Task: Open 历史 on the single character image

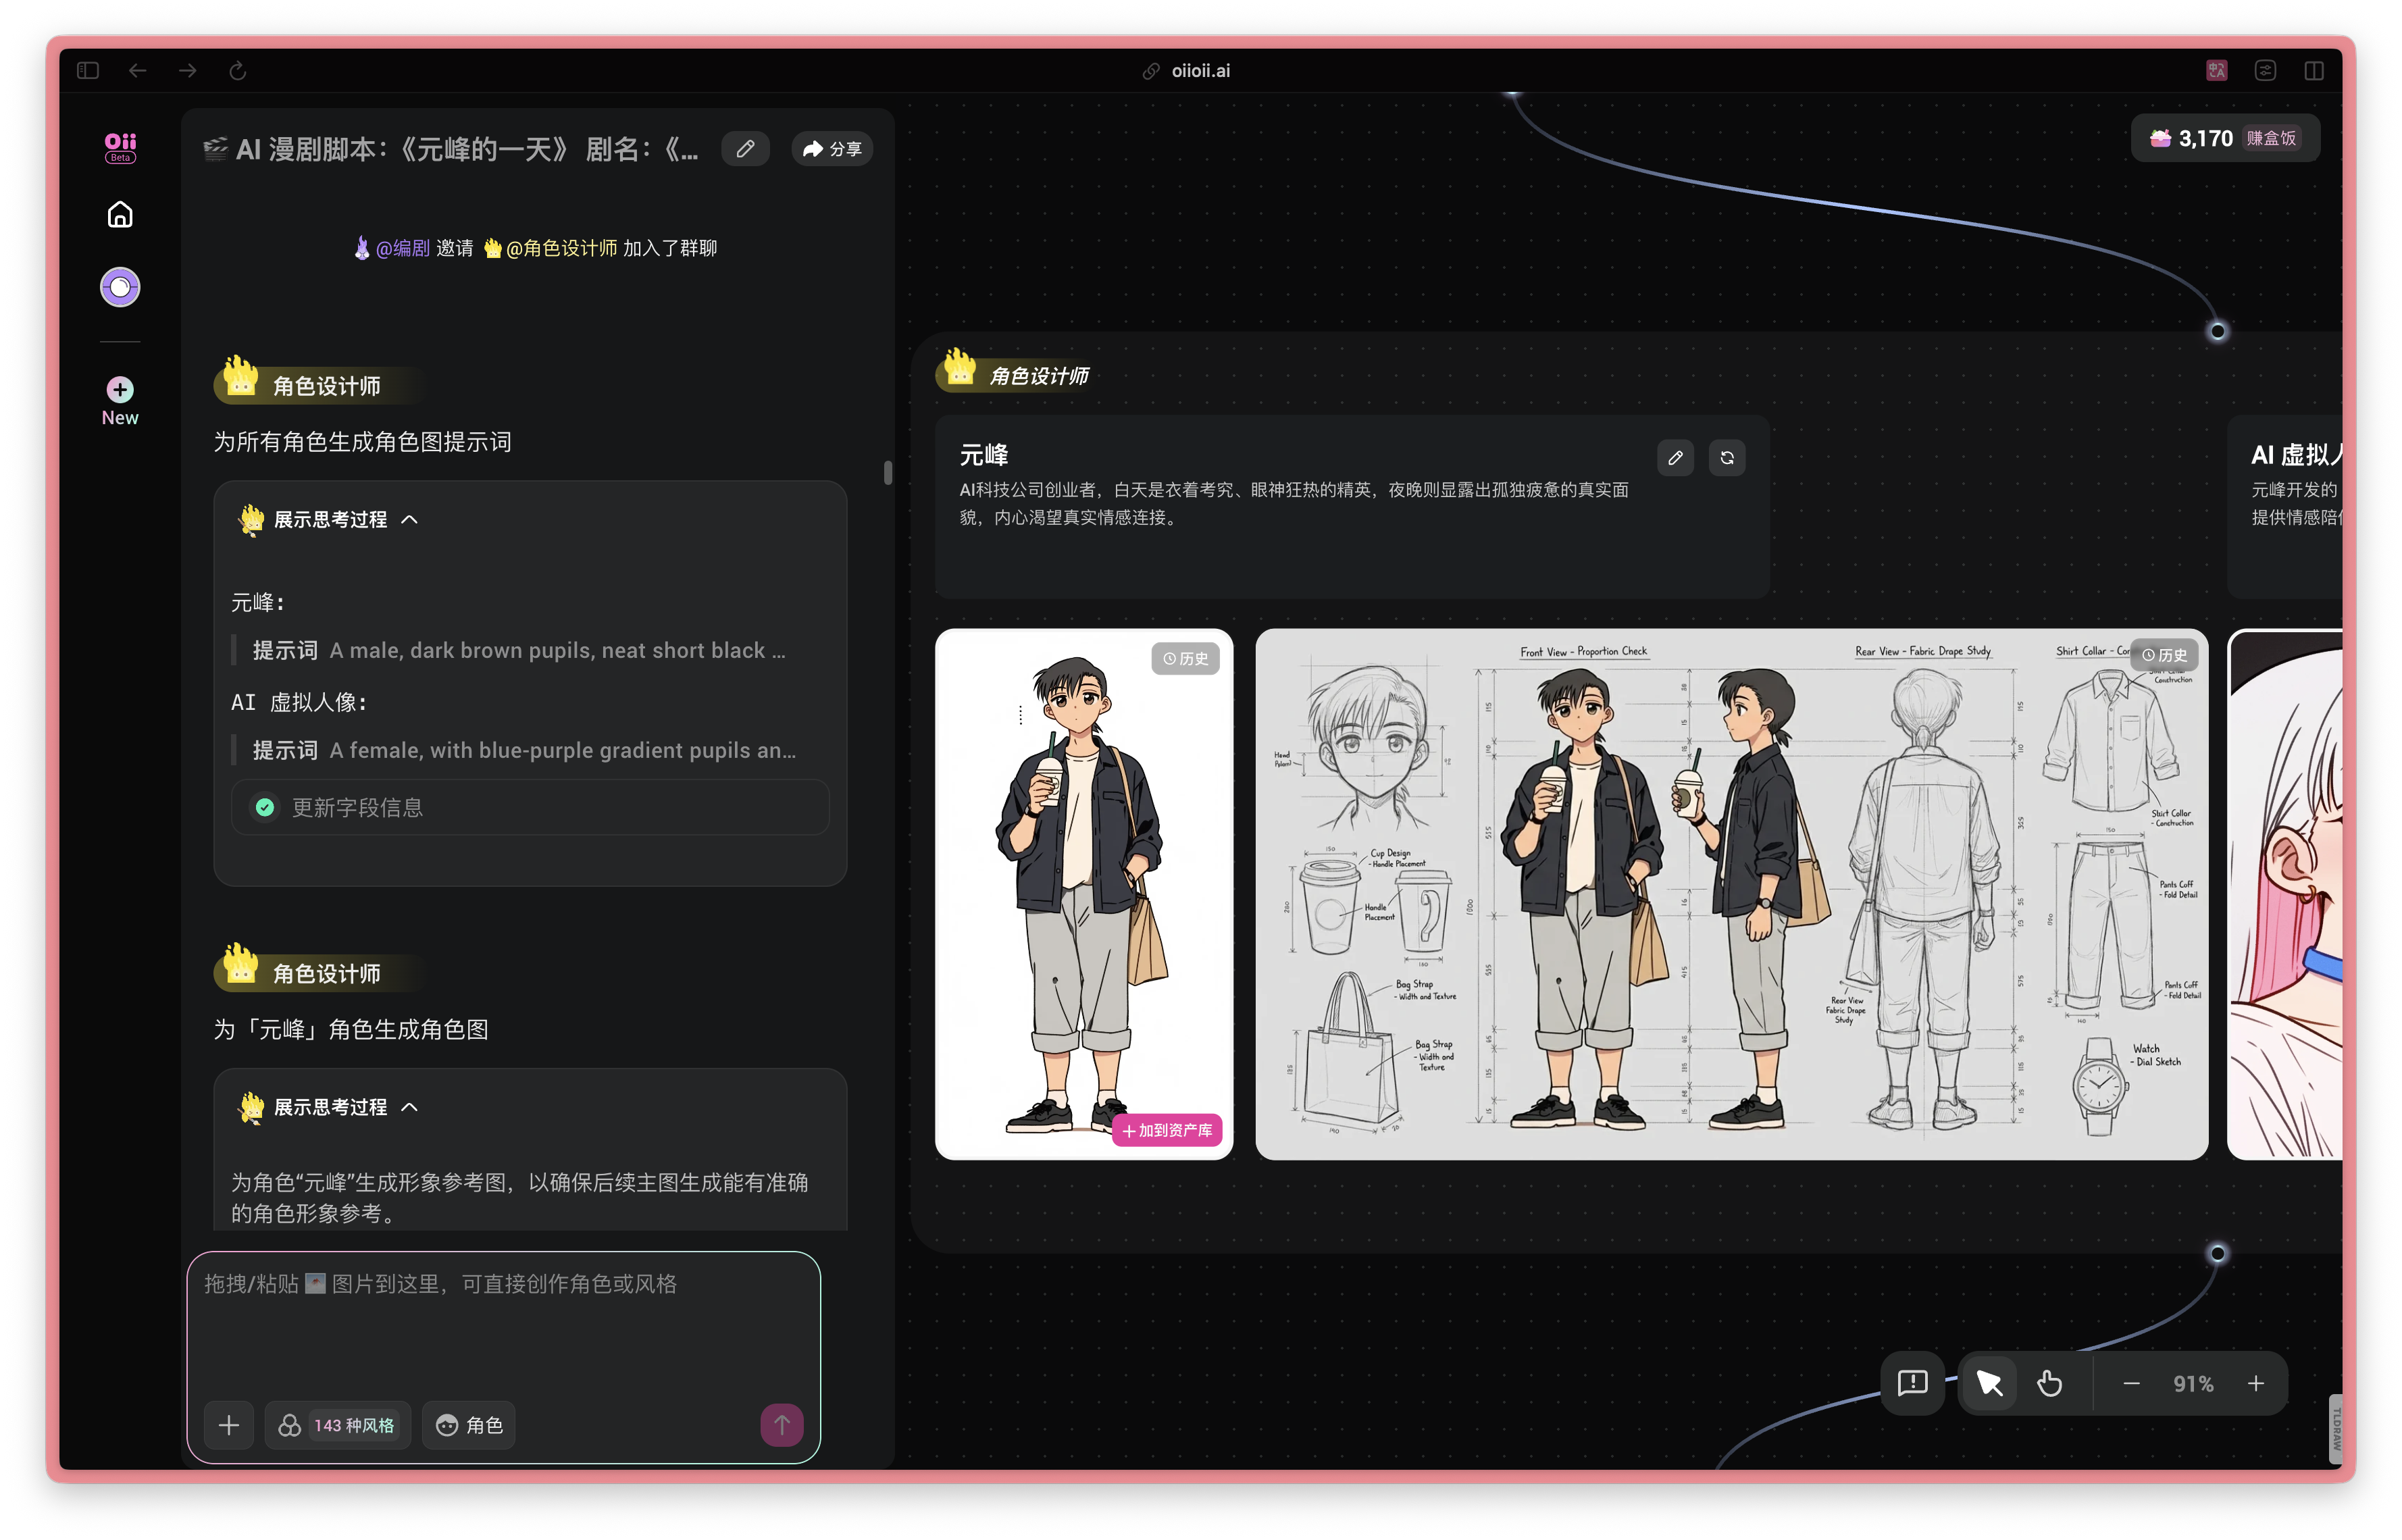Action: [x=1185, y=658]
